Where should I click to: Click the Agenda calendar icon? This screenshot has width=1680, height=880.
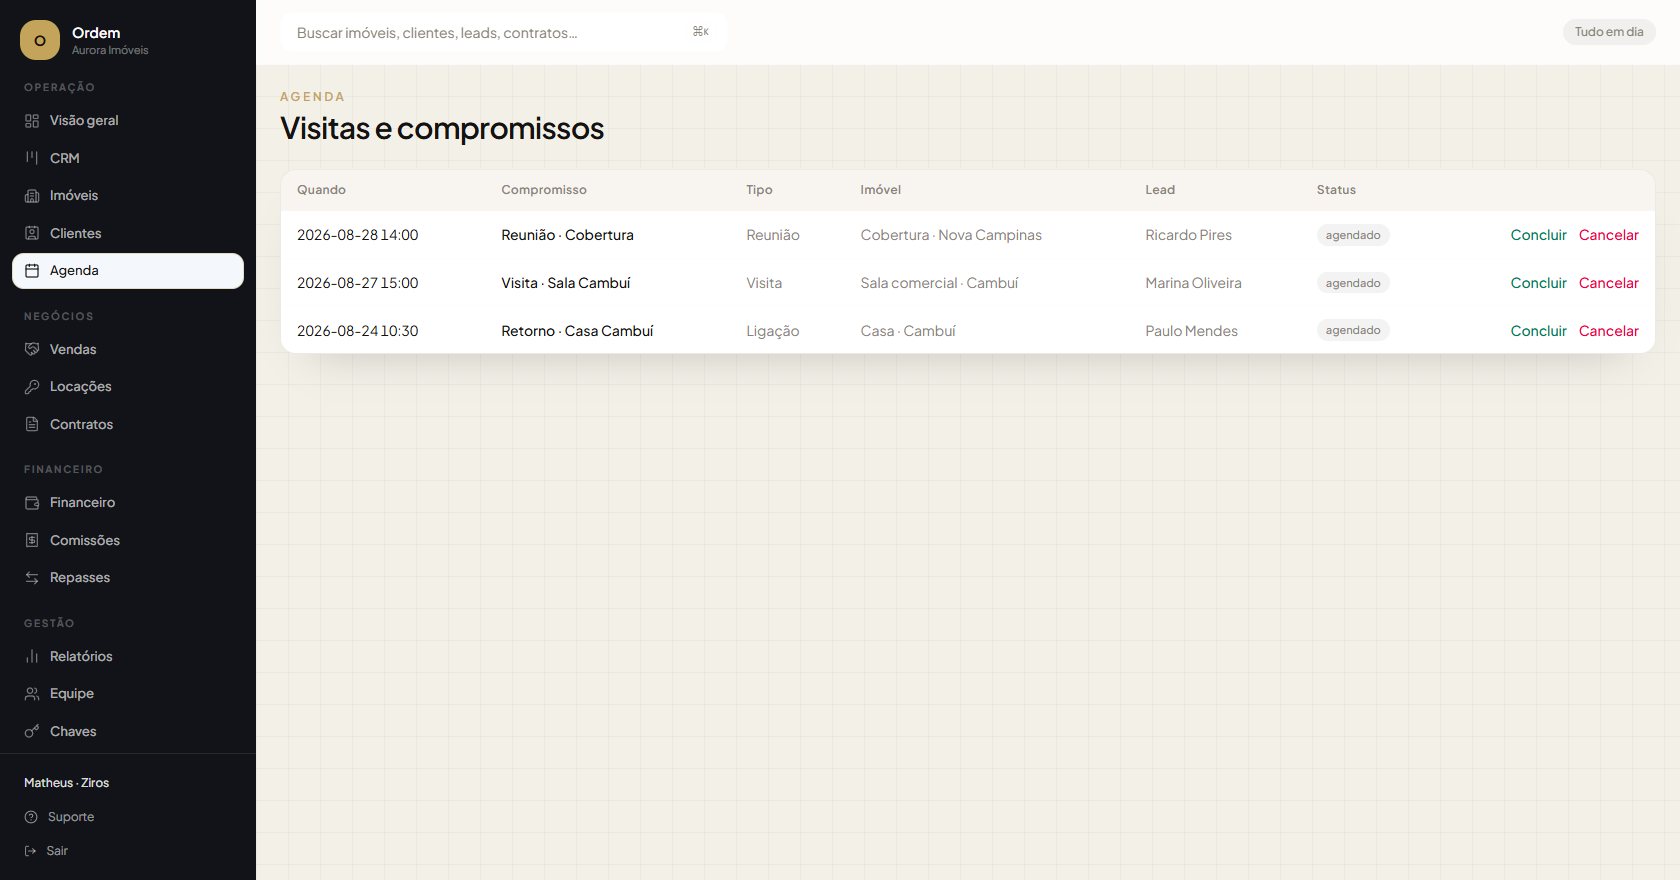(x=32, y=271)
